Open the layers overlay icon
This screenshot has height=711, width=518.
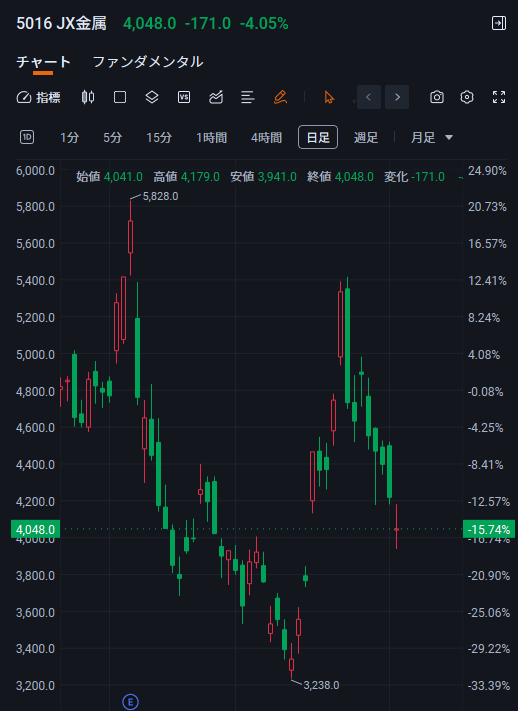[x=152, y=97]
